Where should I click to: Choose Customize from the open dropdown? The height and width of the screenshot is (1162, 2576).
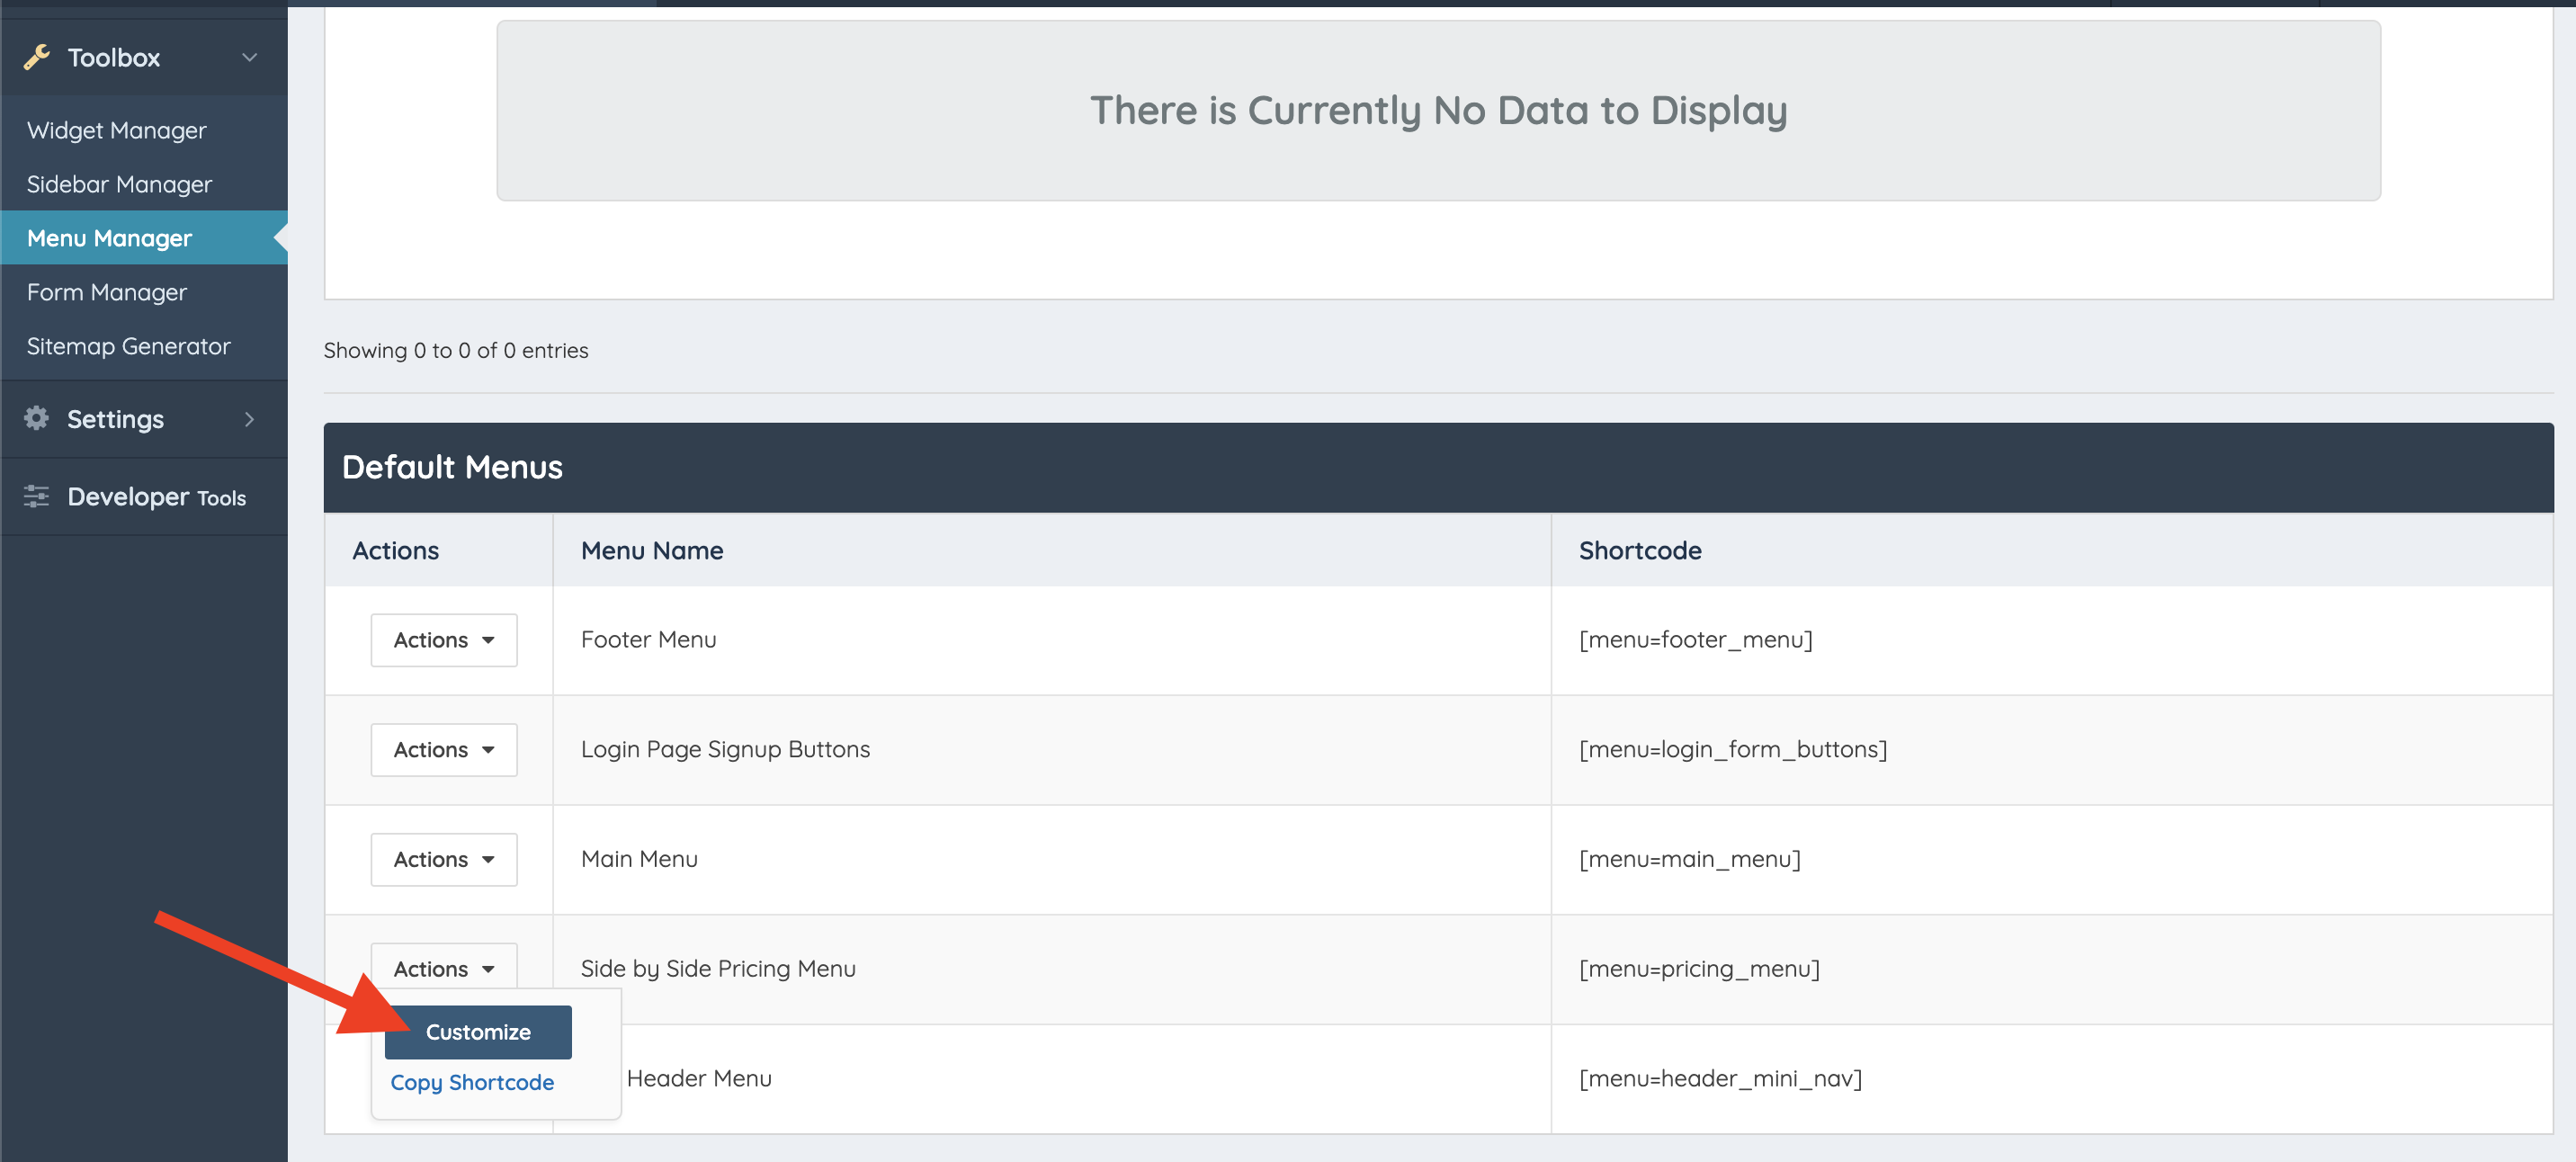[478, 1032]
